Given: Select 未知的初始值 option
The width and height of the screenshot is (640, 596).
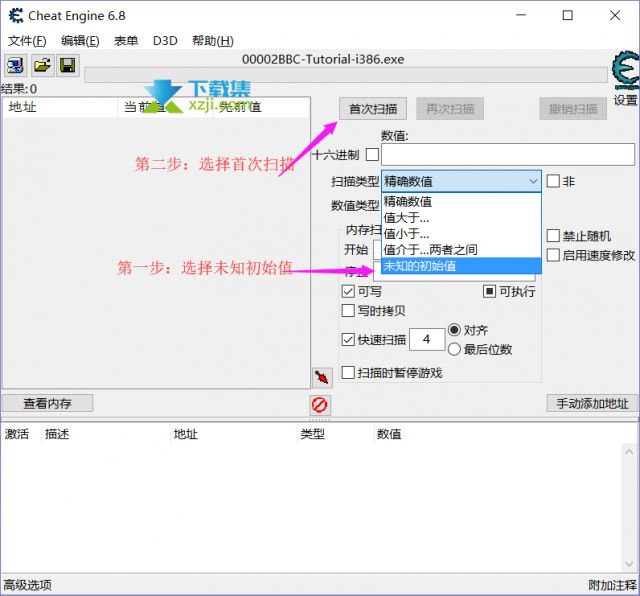Looking at the screenshot, I should pos(461,266).
